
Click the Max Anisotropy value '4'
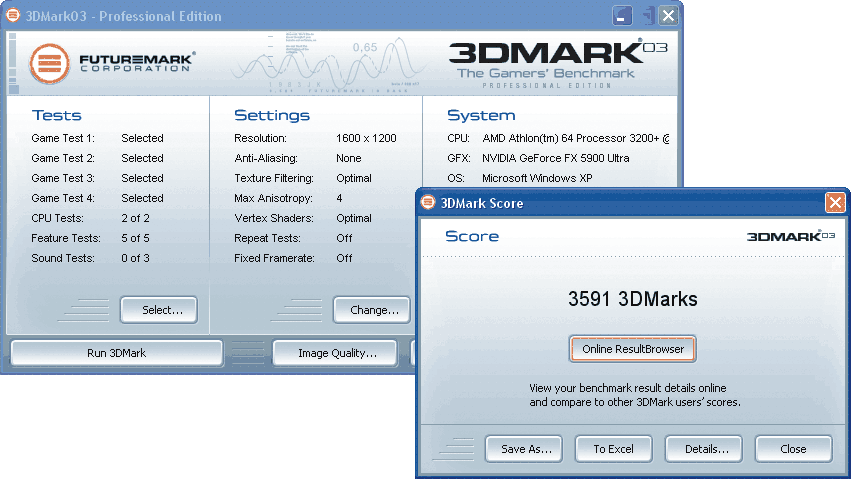pyautogui.click(x=339, y=198)
